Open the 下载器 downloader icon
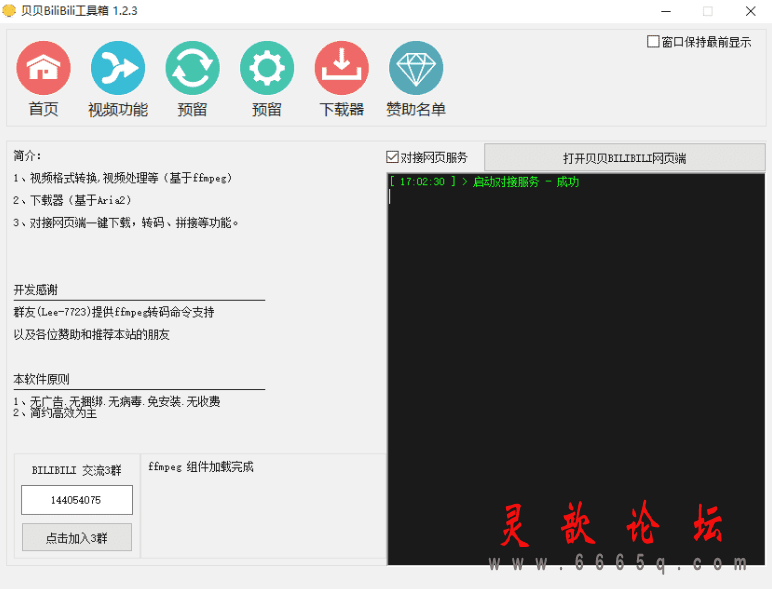The width and height of the screenshot is (772, 589). tap(342, 68)
